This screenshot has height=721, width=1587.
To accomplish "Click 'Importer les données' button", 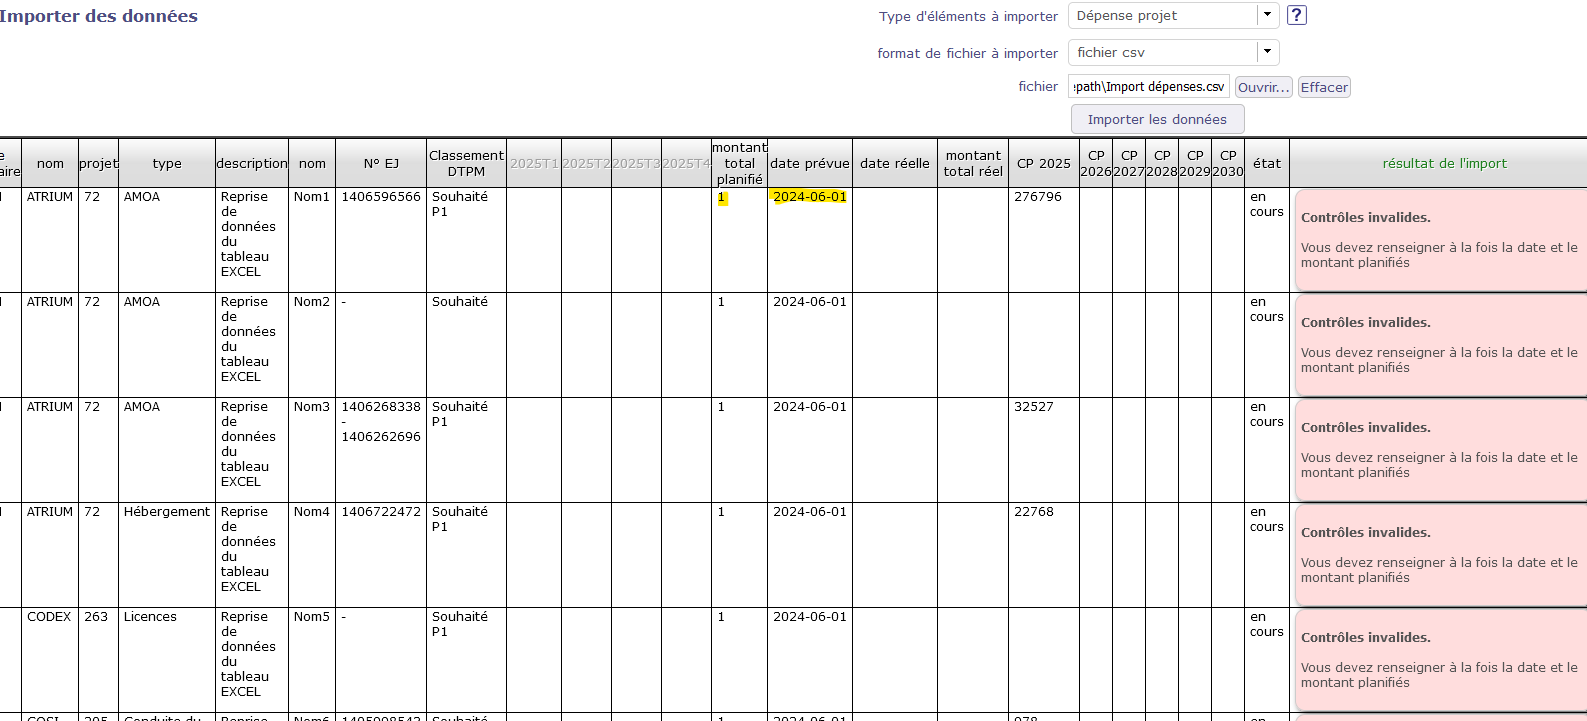I will click(1157, 119).
